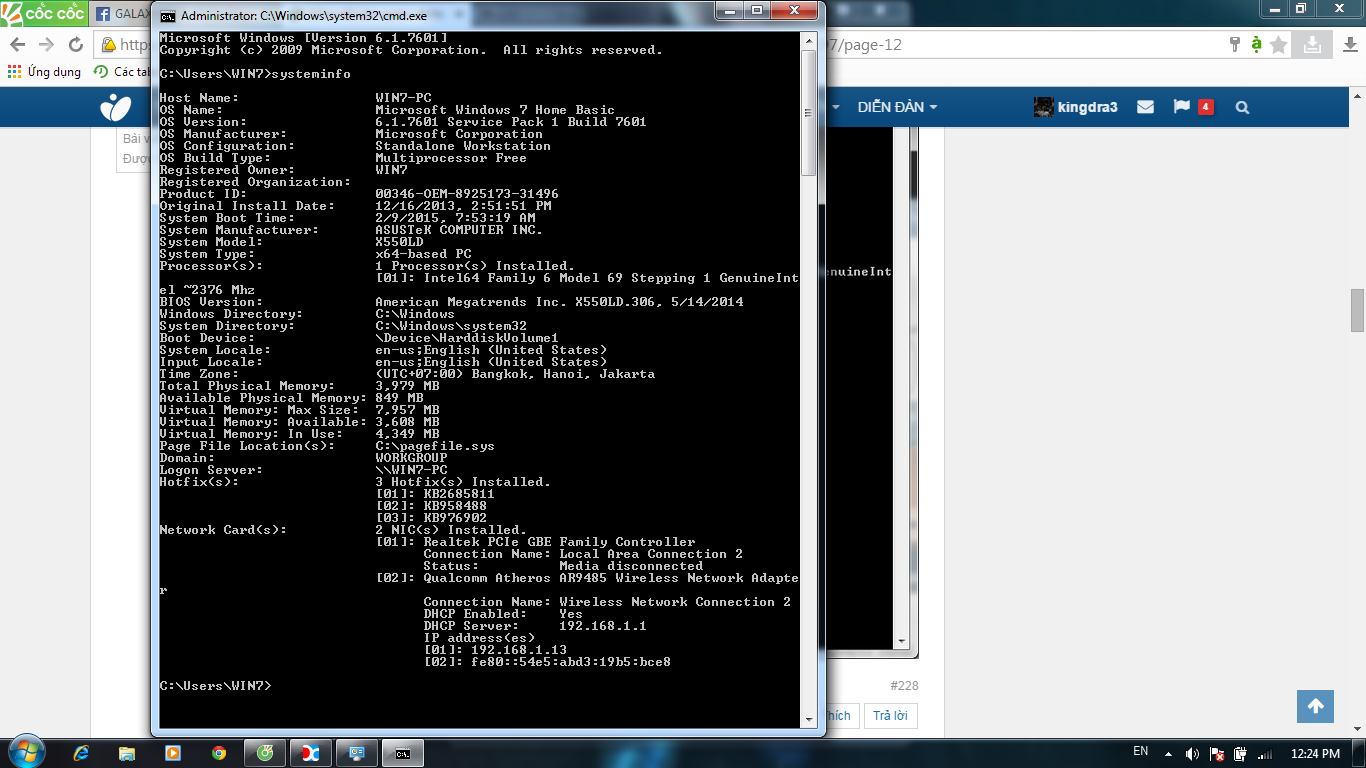Open the forum search magnifier
The image size is (1366, 768).
[x=1242, y=107]
